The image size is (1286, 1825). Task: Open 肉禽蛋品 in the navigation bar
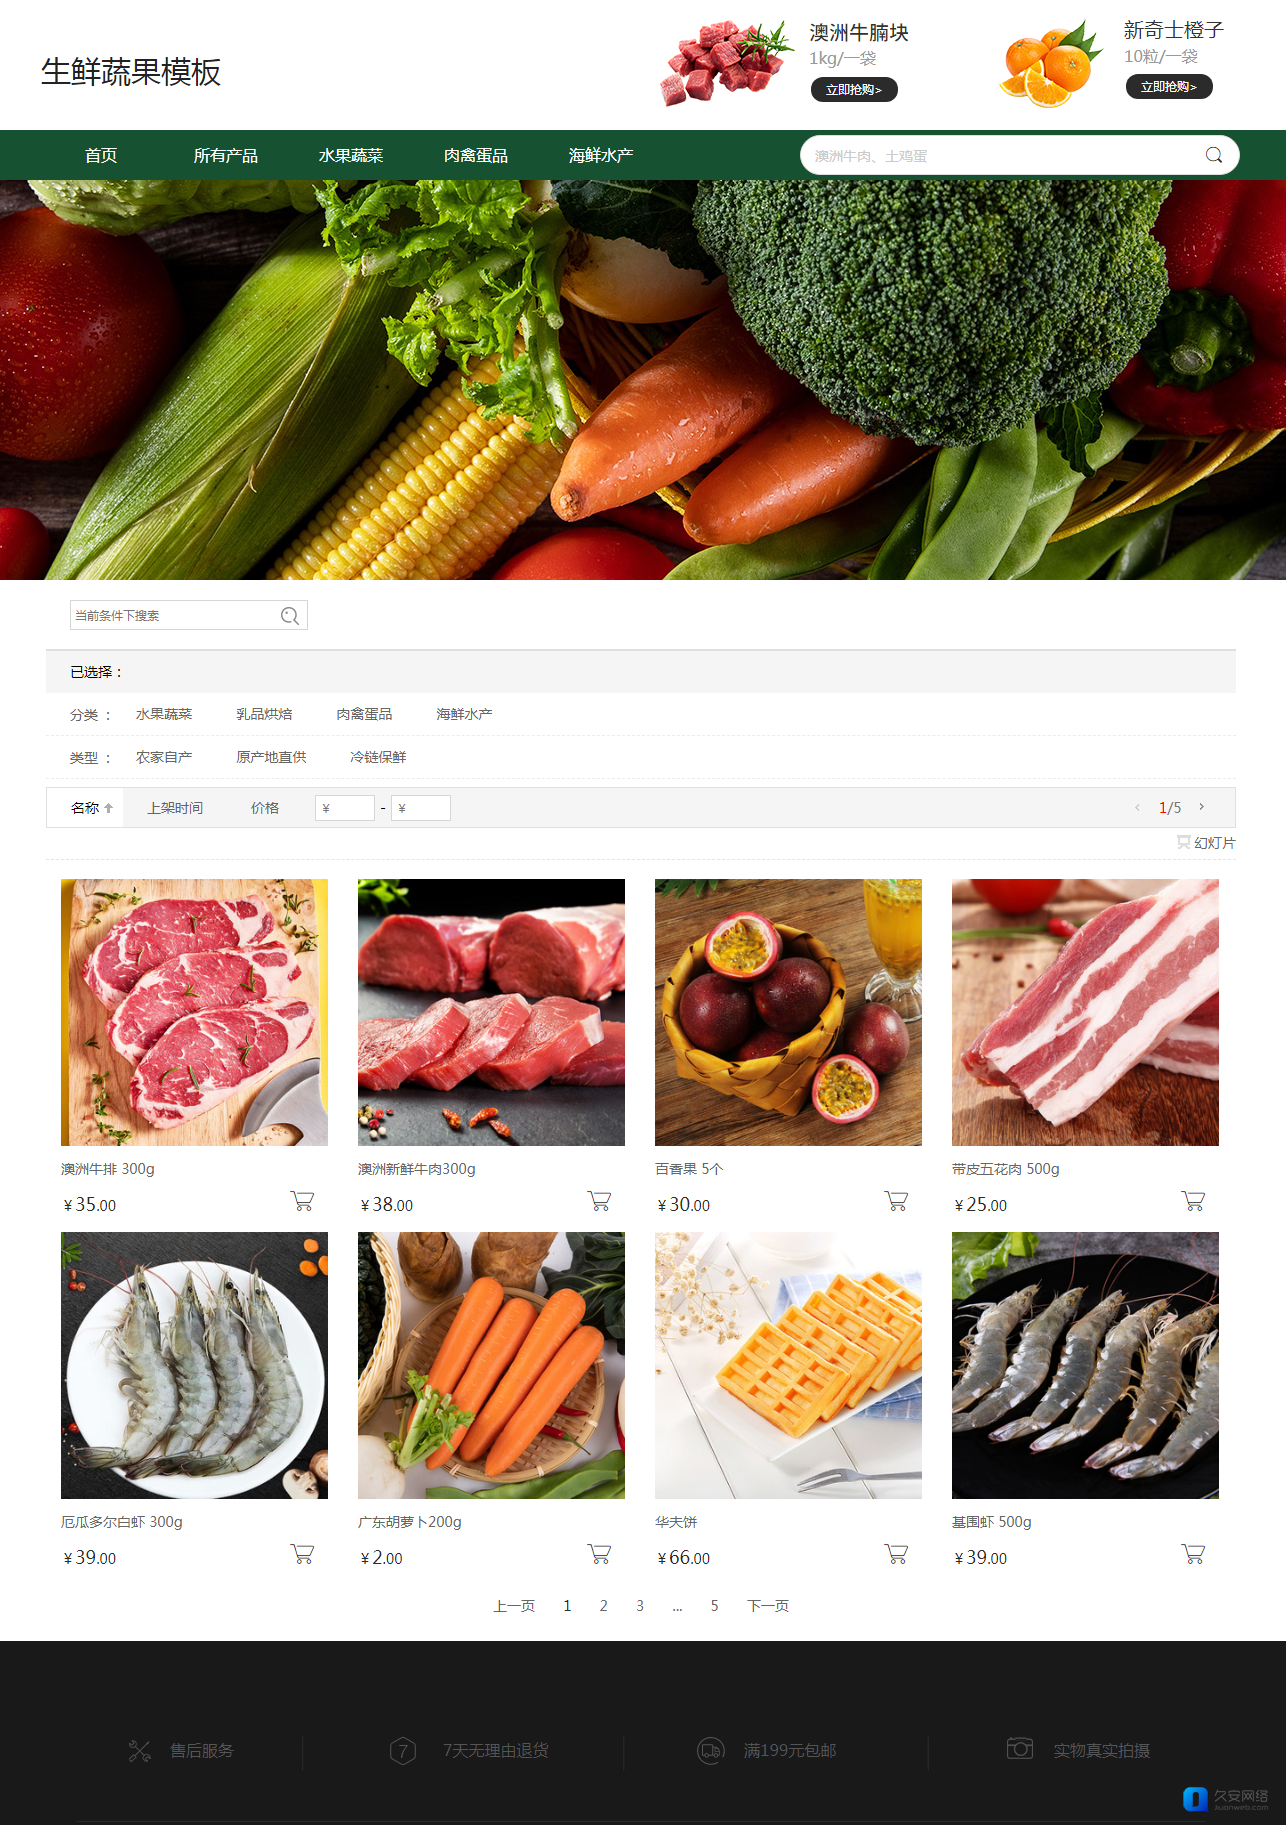click(476, 155)
